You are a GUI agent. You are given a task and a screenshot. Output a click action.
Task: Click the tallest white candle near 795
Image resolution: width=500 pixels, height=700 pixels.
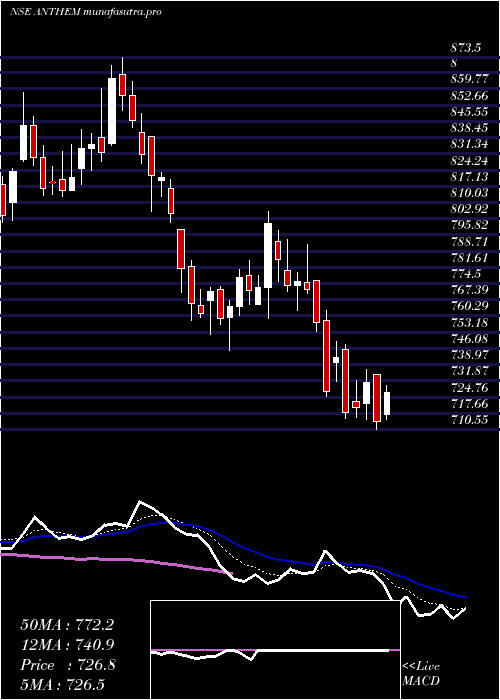(268, 255)
